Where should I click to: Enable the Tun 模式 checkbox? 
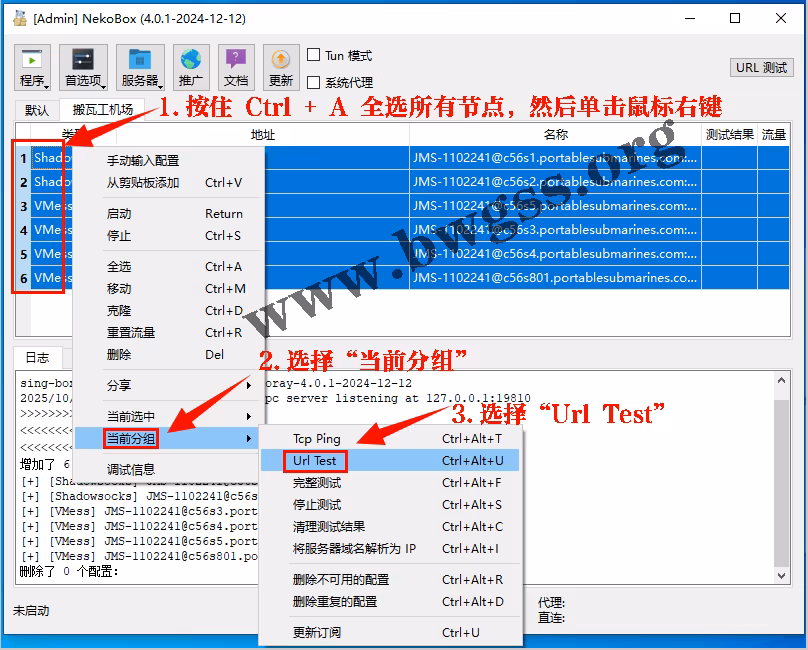314,56
